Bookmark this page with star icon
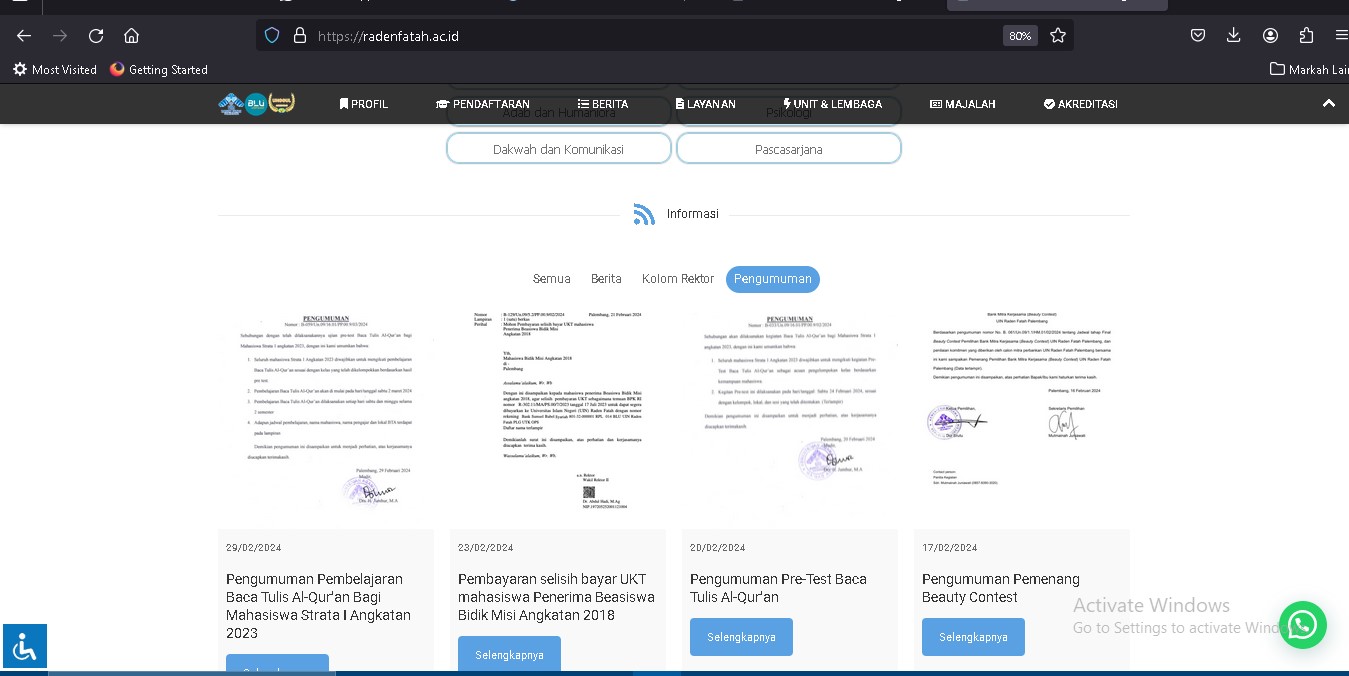 point(1058,36)
